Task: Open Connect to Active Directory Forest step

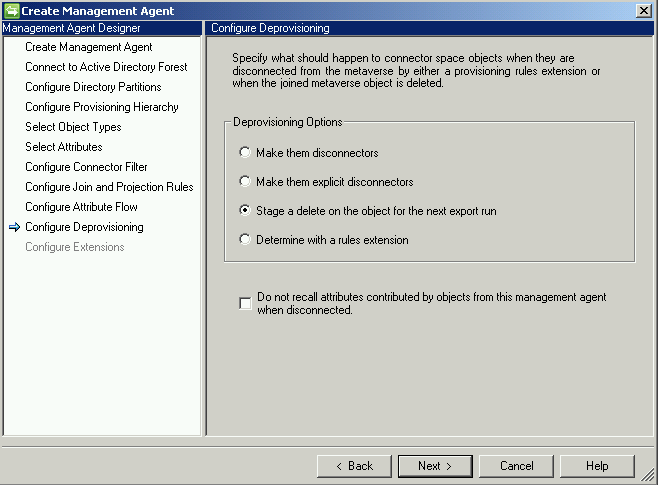Action: pyautogui.click(x=106, y=67)
